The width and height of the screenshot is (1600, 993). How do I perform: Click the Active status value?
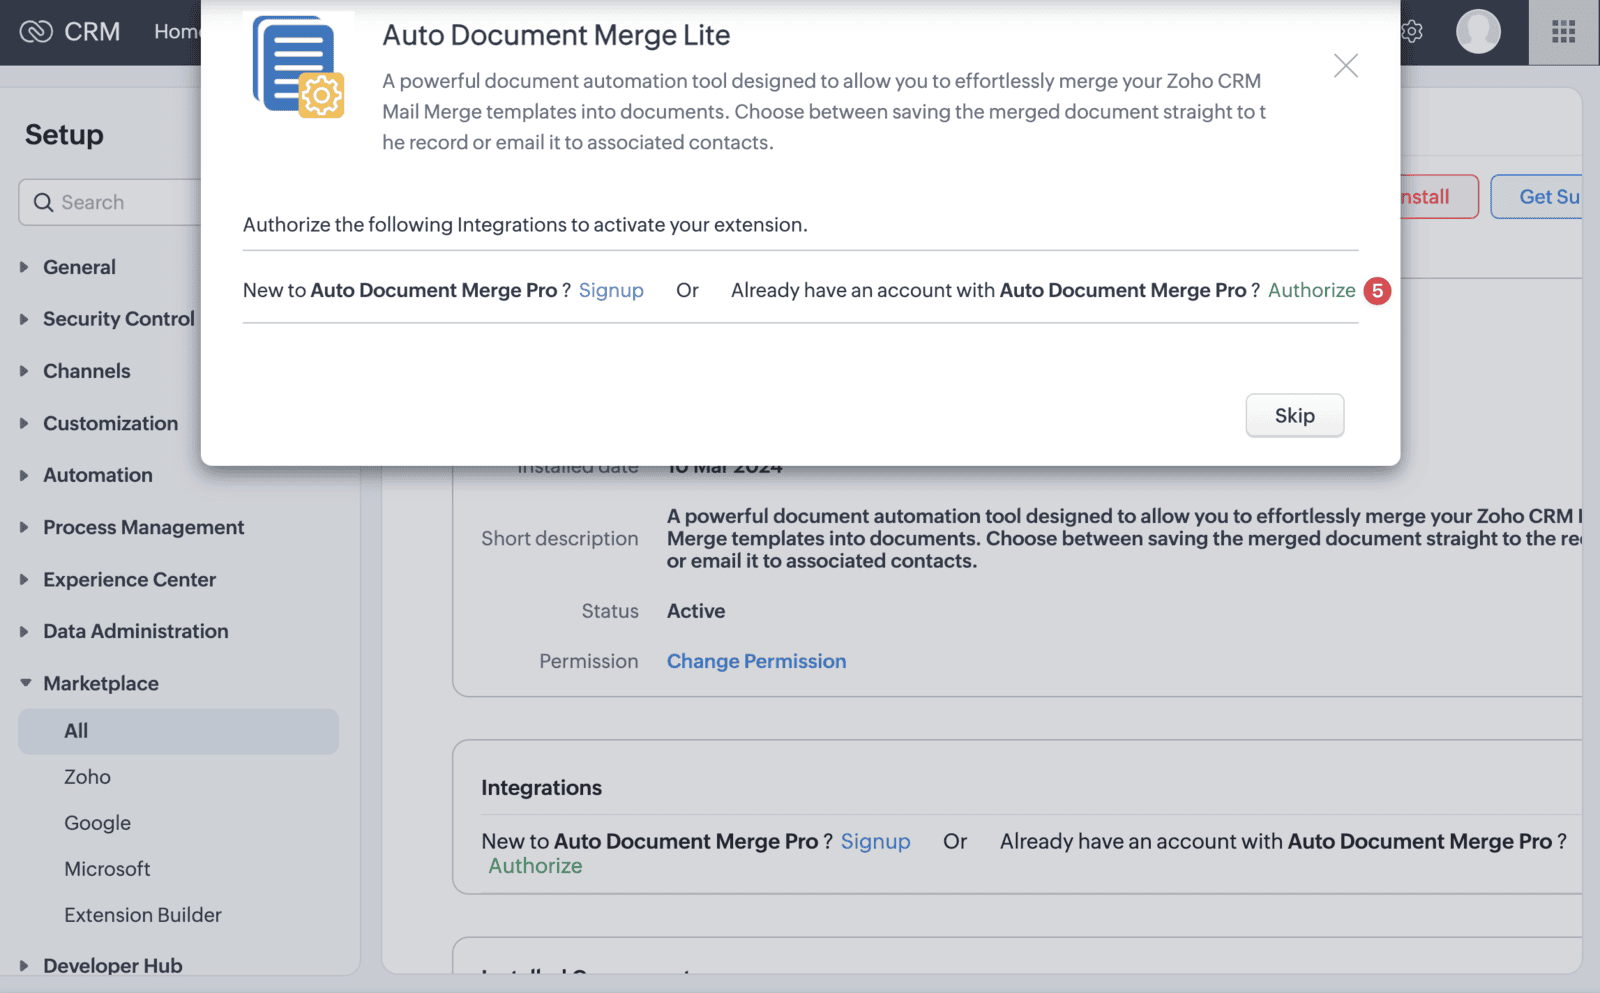pyautogui.click(x=696, y=611)
